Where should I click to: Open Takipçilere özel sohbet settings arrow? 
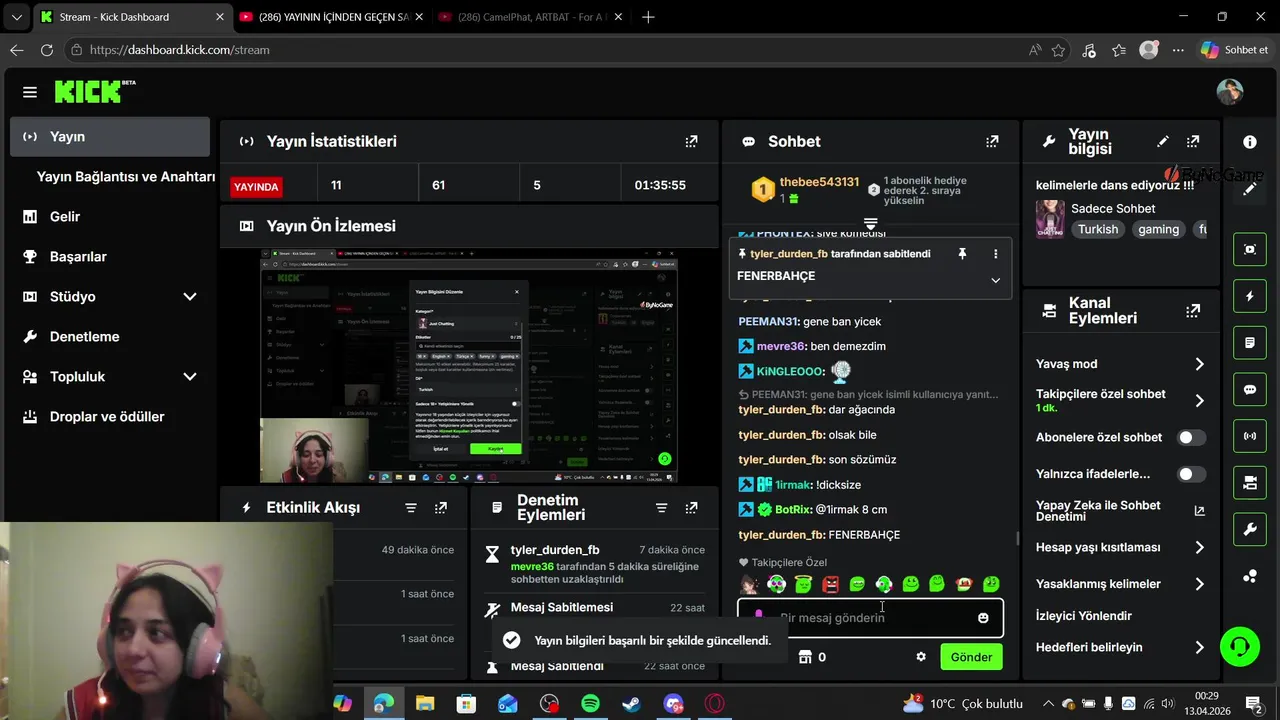1200,401
